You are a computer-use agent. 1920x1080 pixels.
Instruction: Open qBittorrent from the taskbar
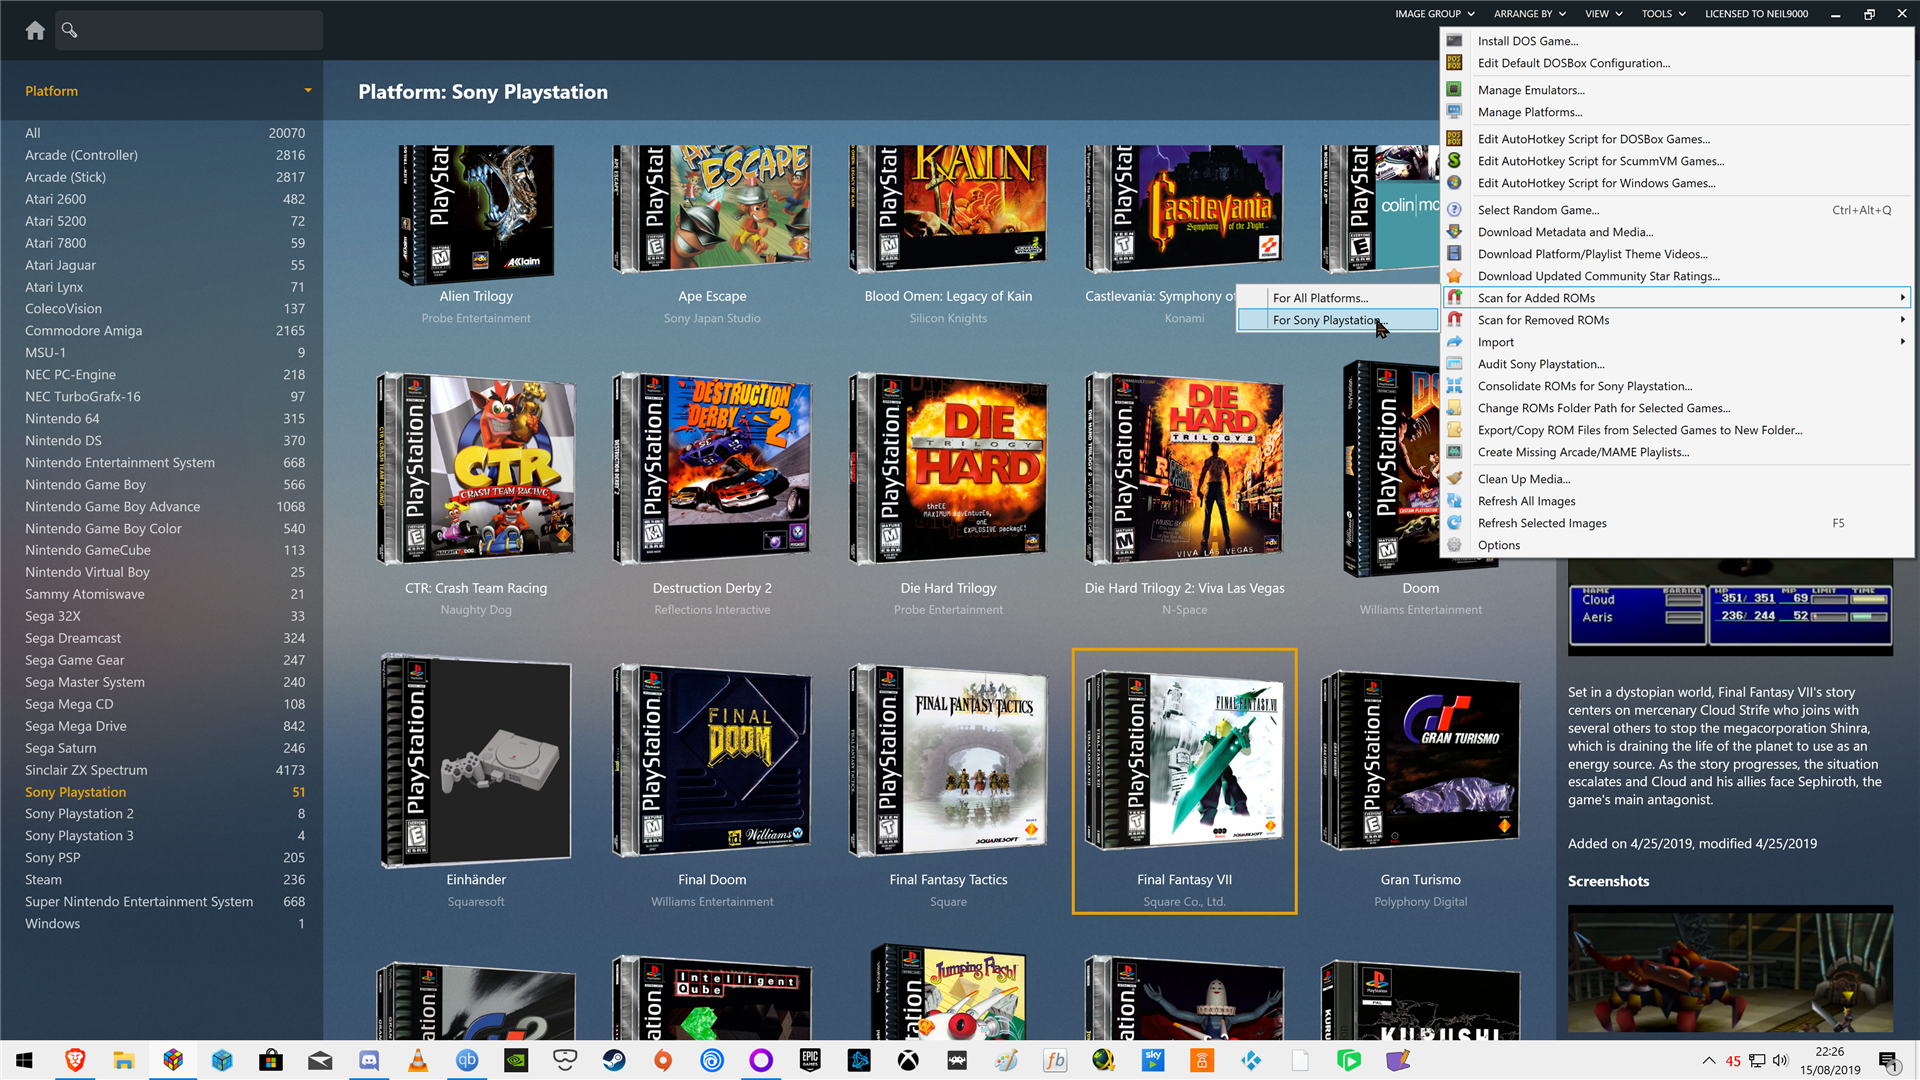point(467,1060)
